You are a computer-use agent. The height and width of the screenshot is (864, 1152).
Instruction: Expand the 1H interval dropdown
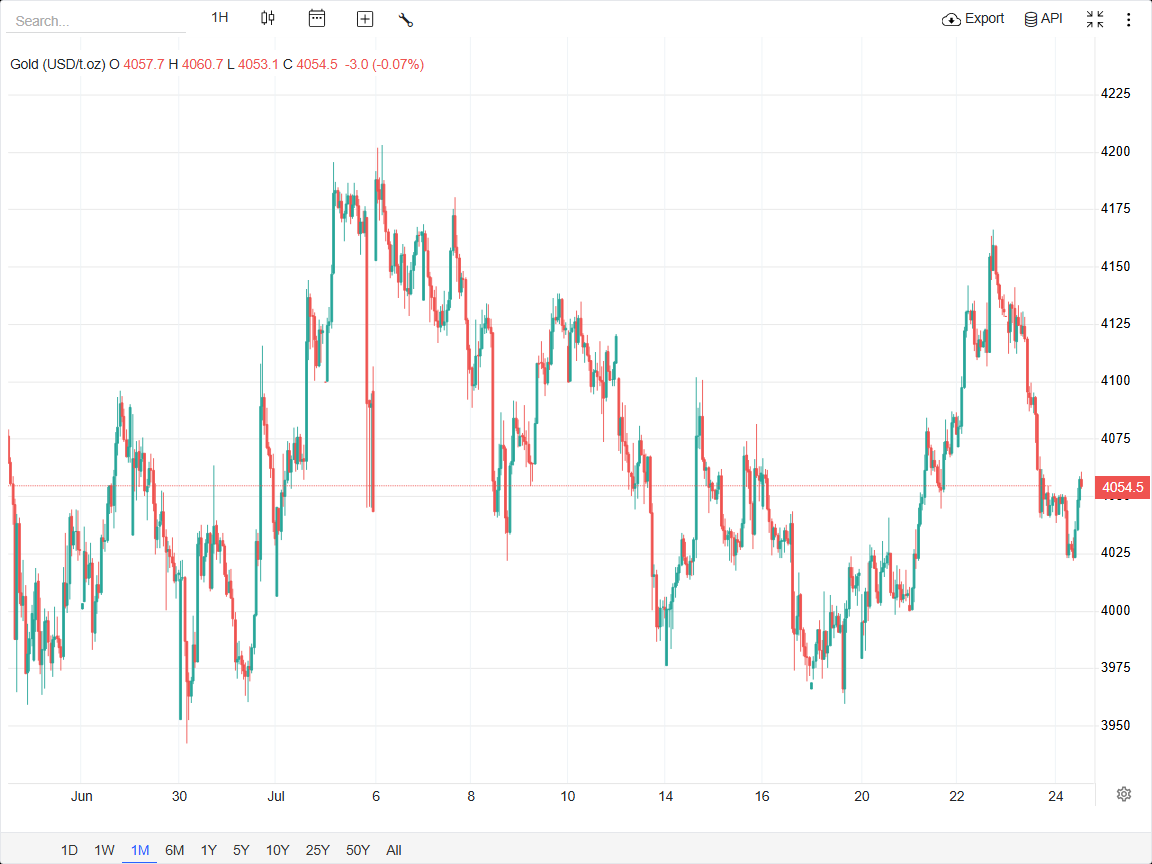220,18
